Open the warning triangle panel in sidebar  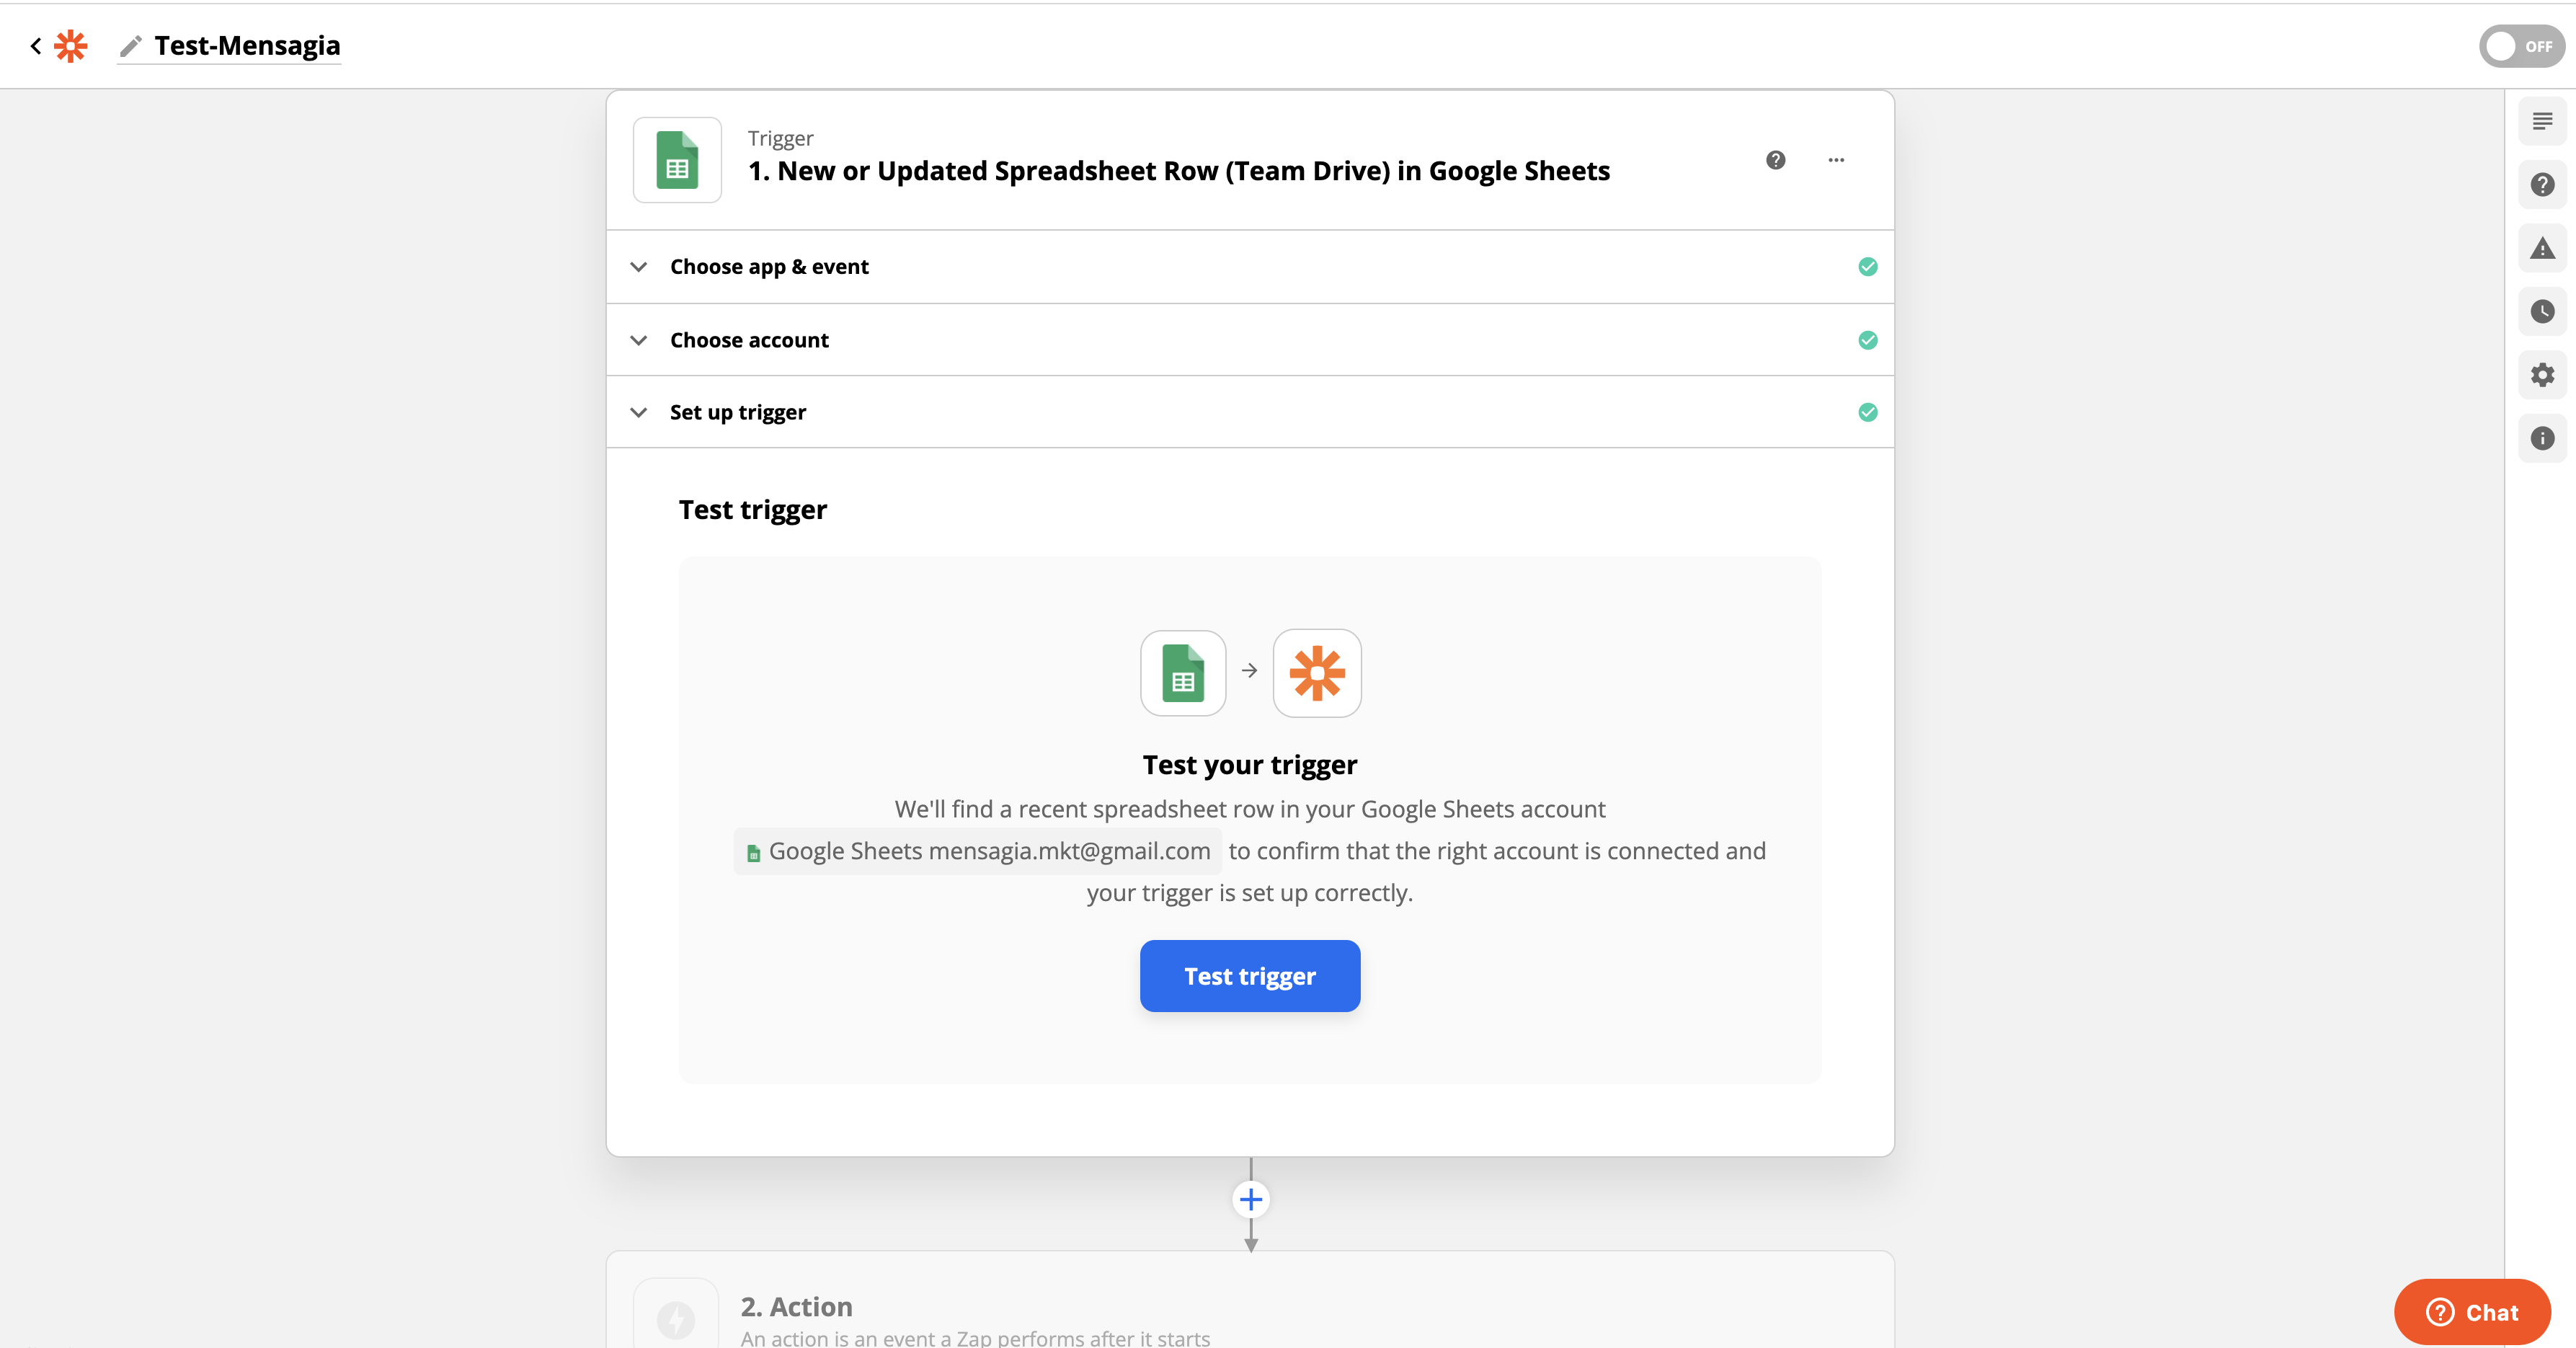(2542, 249)
